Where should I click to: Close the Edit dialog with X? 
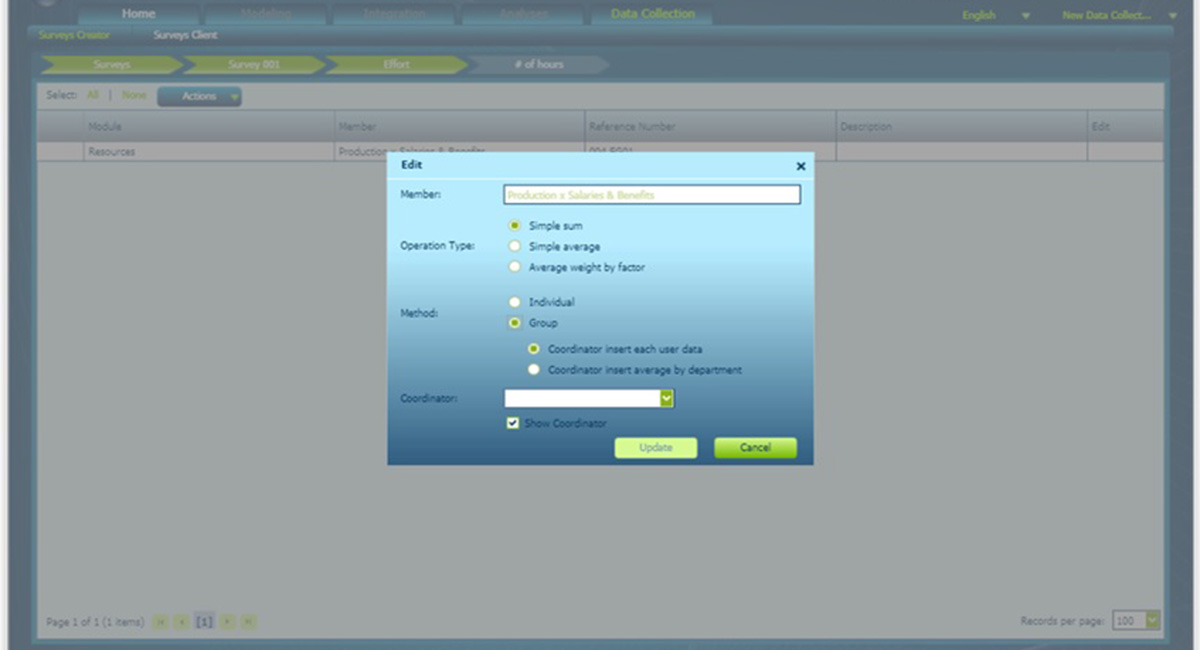coord(800,167)
